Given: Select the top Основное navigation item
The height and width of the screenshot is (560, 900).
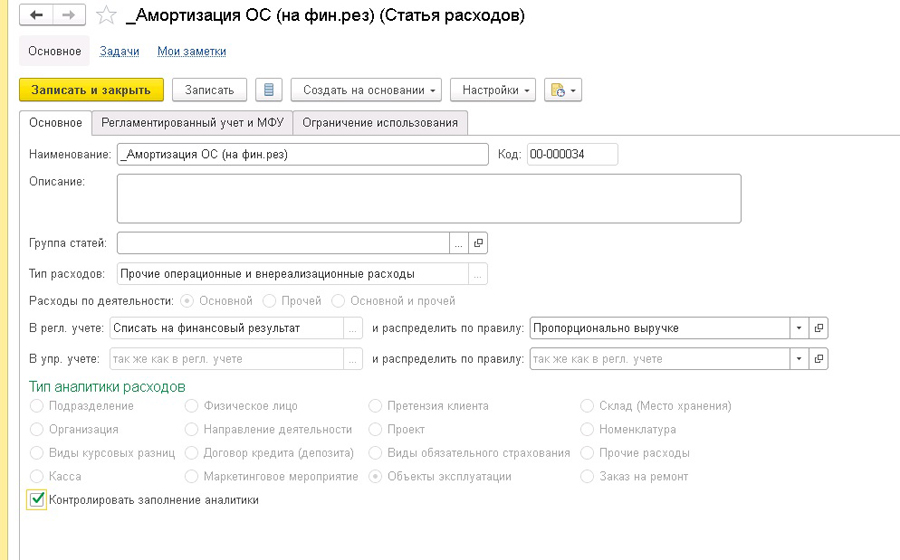Looking at the screenshot, I should coord(55,51).
